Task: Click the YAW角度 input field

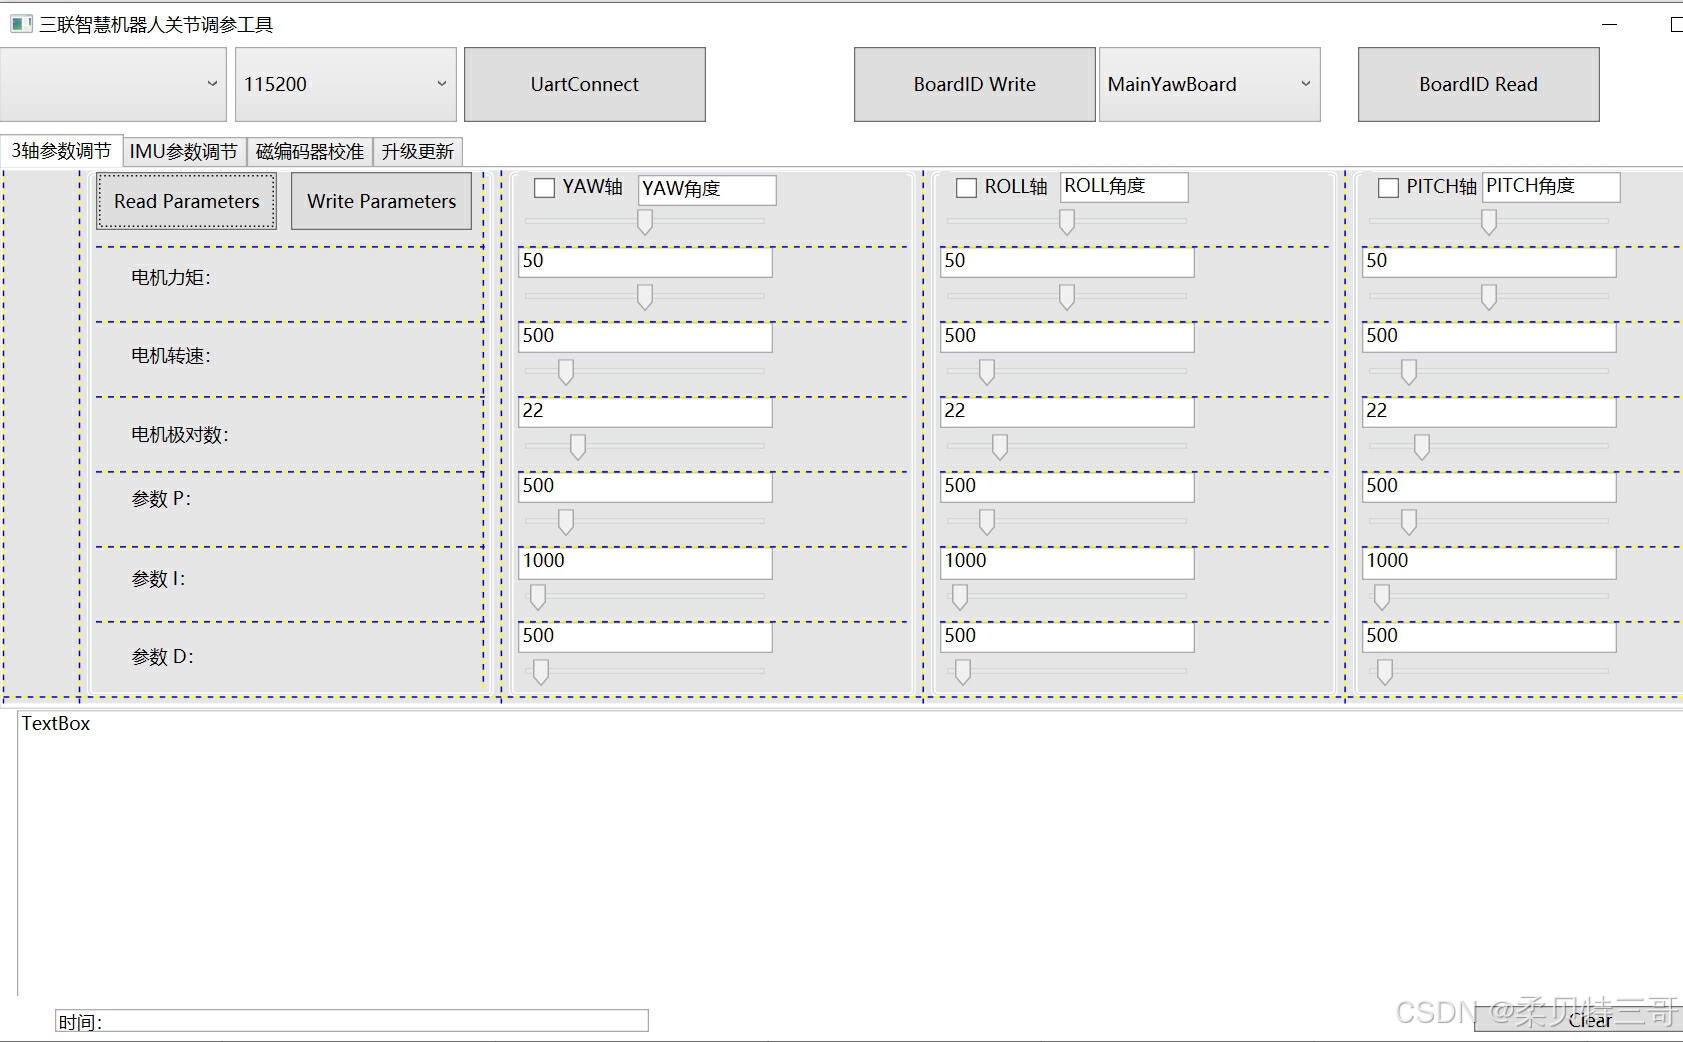Action: [707, 189]
